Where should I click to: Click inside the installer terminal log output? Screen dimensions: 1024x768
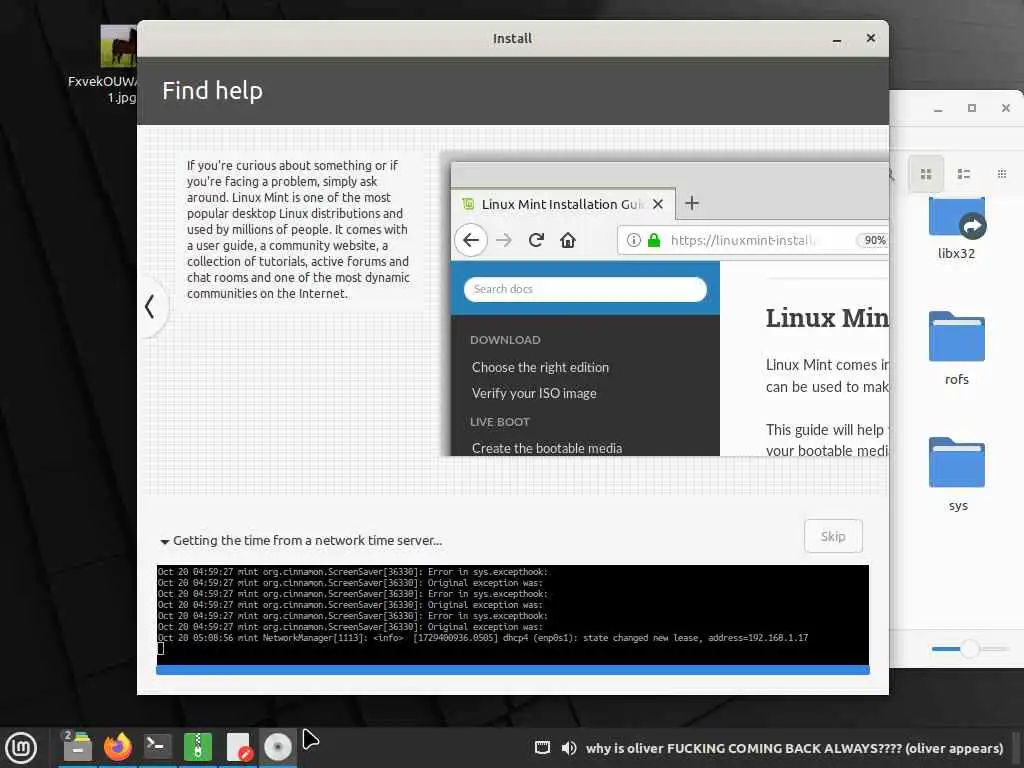click(x=513, y=615)
